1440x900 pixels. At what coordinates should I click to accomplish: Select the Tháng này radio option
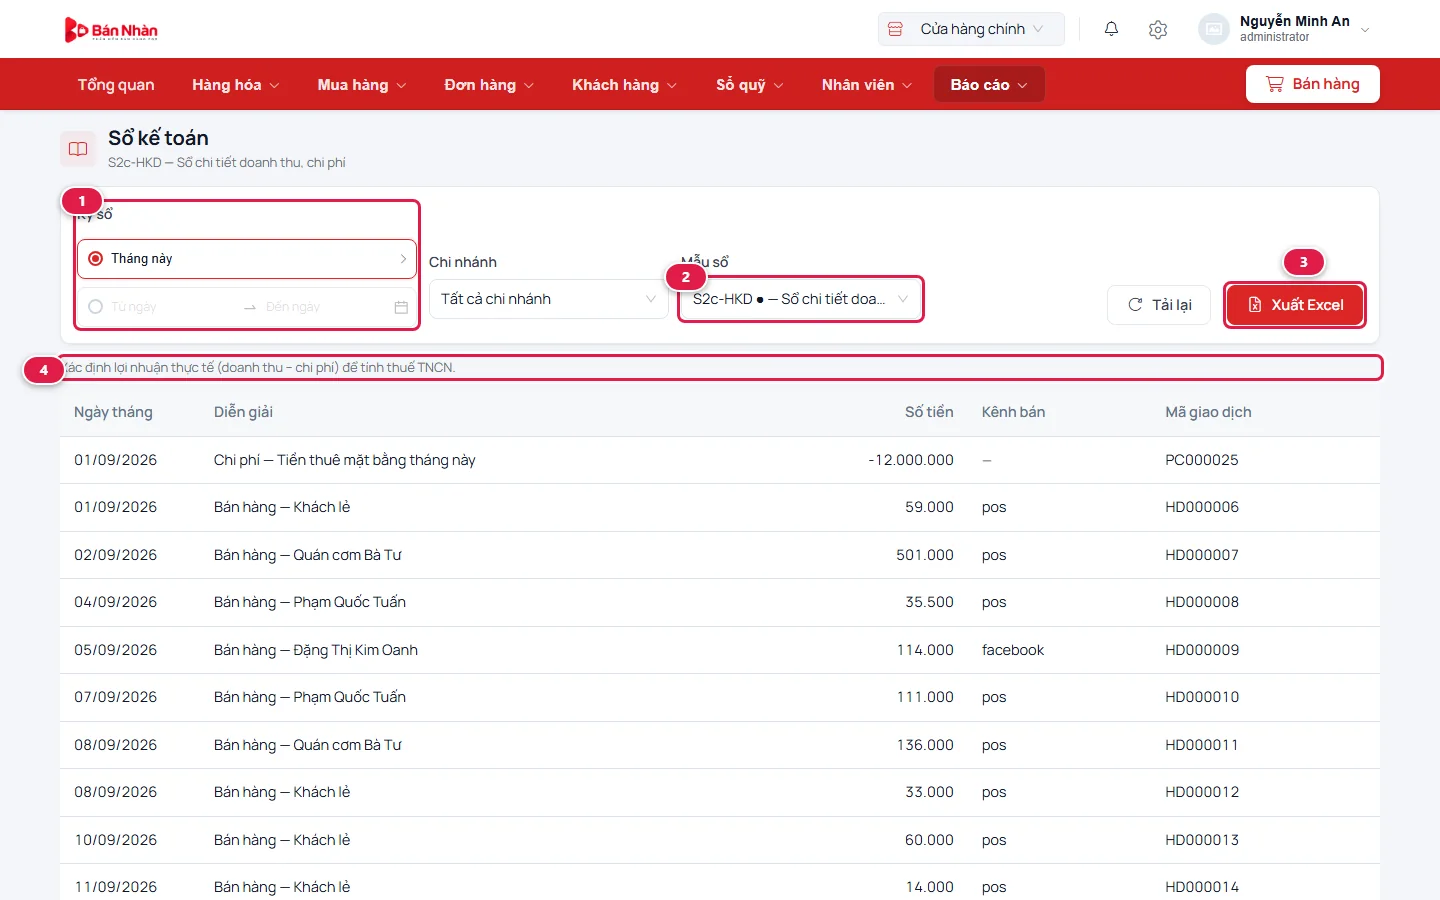[x=96, y=259]
